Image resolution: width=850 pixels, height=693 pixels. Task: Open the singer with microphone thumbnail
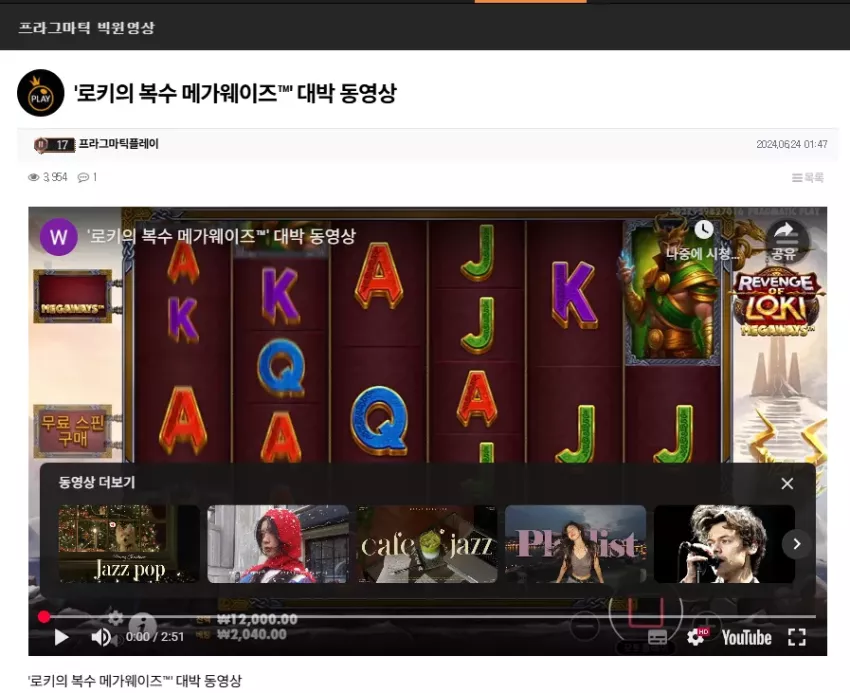[x=724, y=544]
